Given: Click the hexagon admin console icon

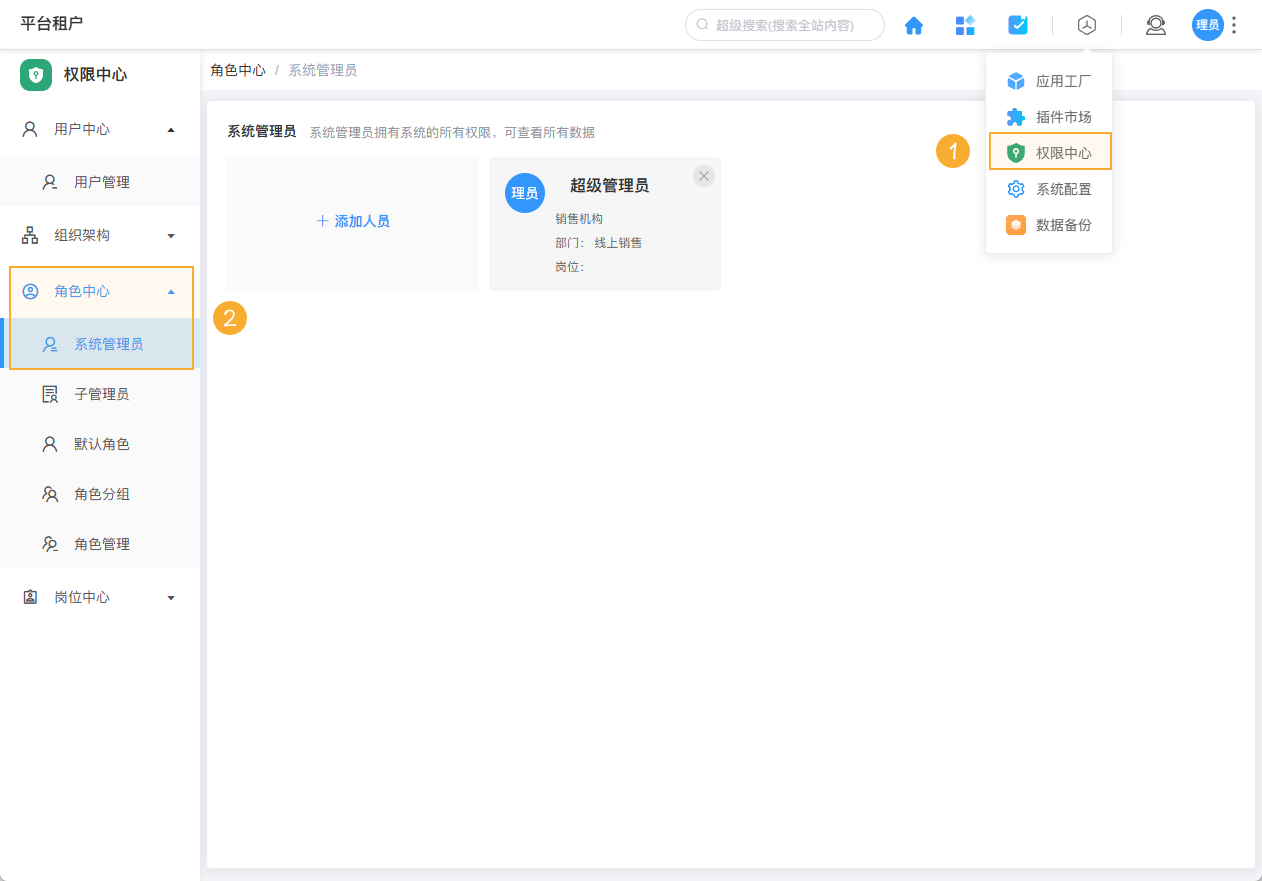Looking at the screenshot, I should click(1087, 25).
